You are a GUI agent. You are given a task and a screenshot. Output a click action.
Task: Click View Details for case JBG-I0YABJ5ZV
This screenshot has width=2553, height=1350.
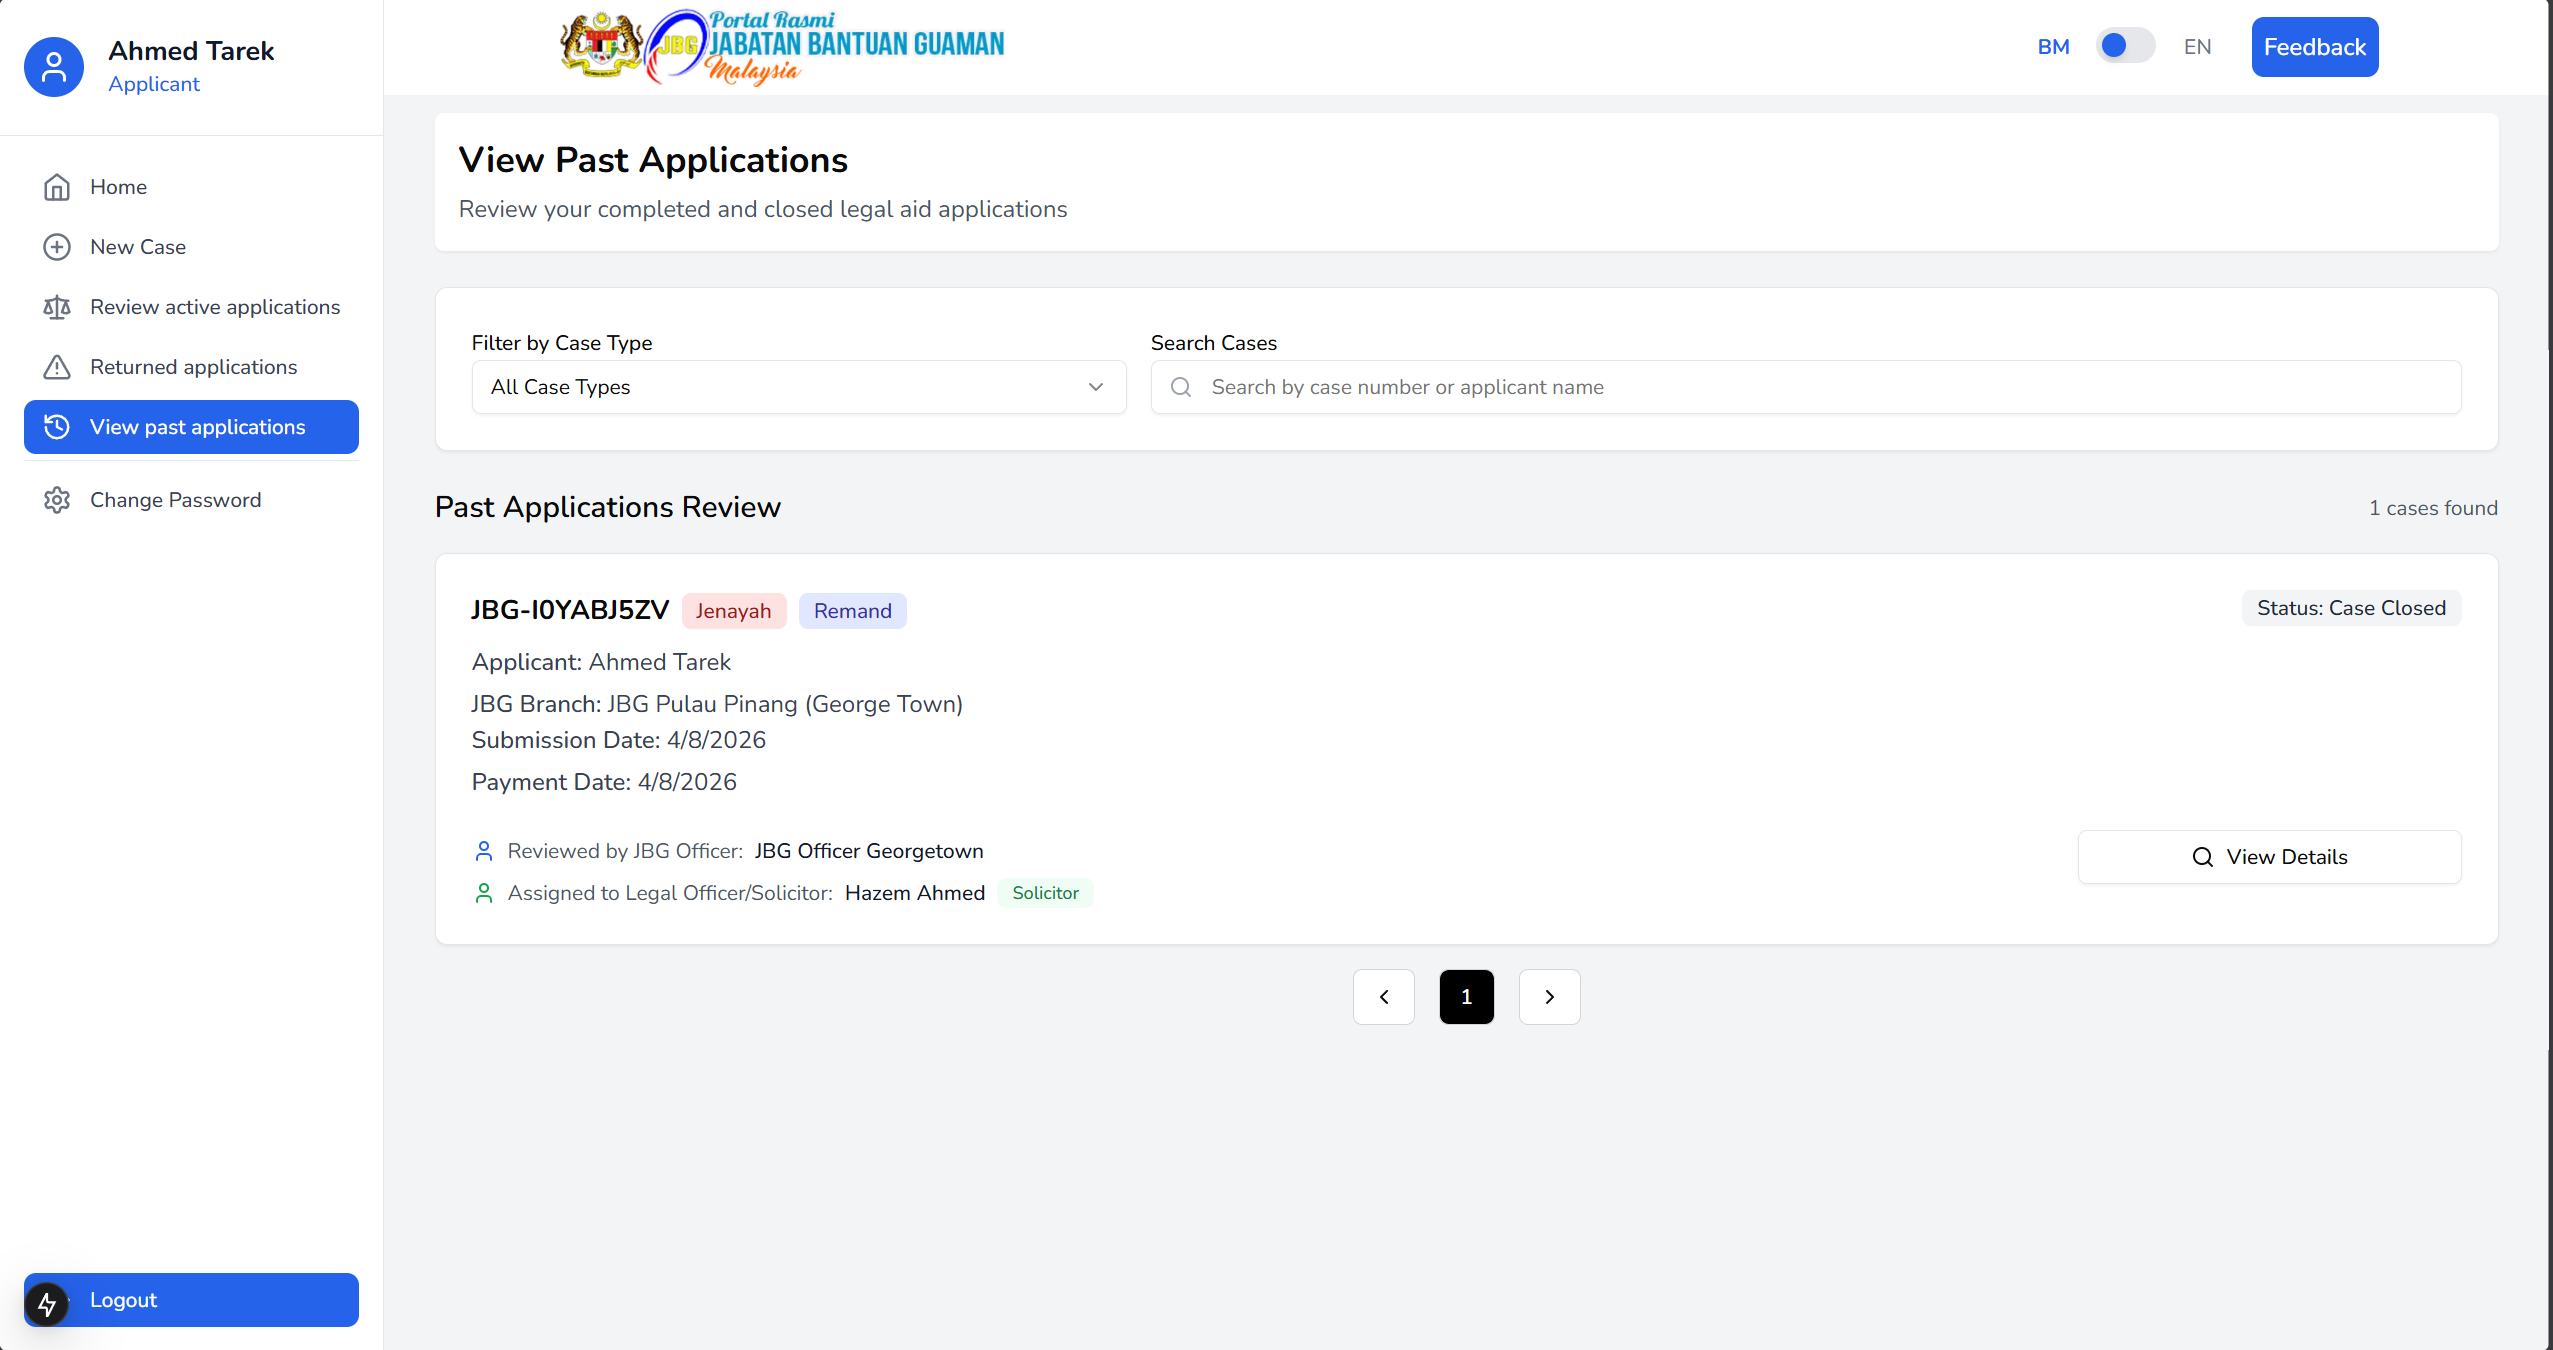pyautogui.click(x=2269, y=857)
